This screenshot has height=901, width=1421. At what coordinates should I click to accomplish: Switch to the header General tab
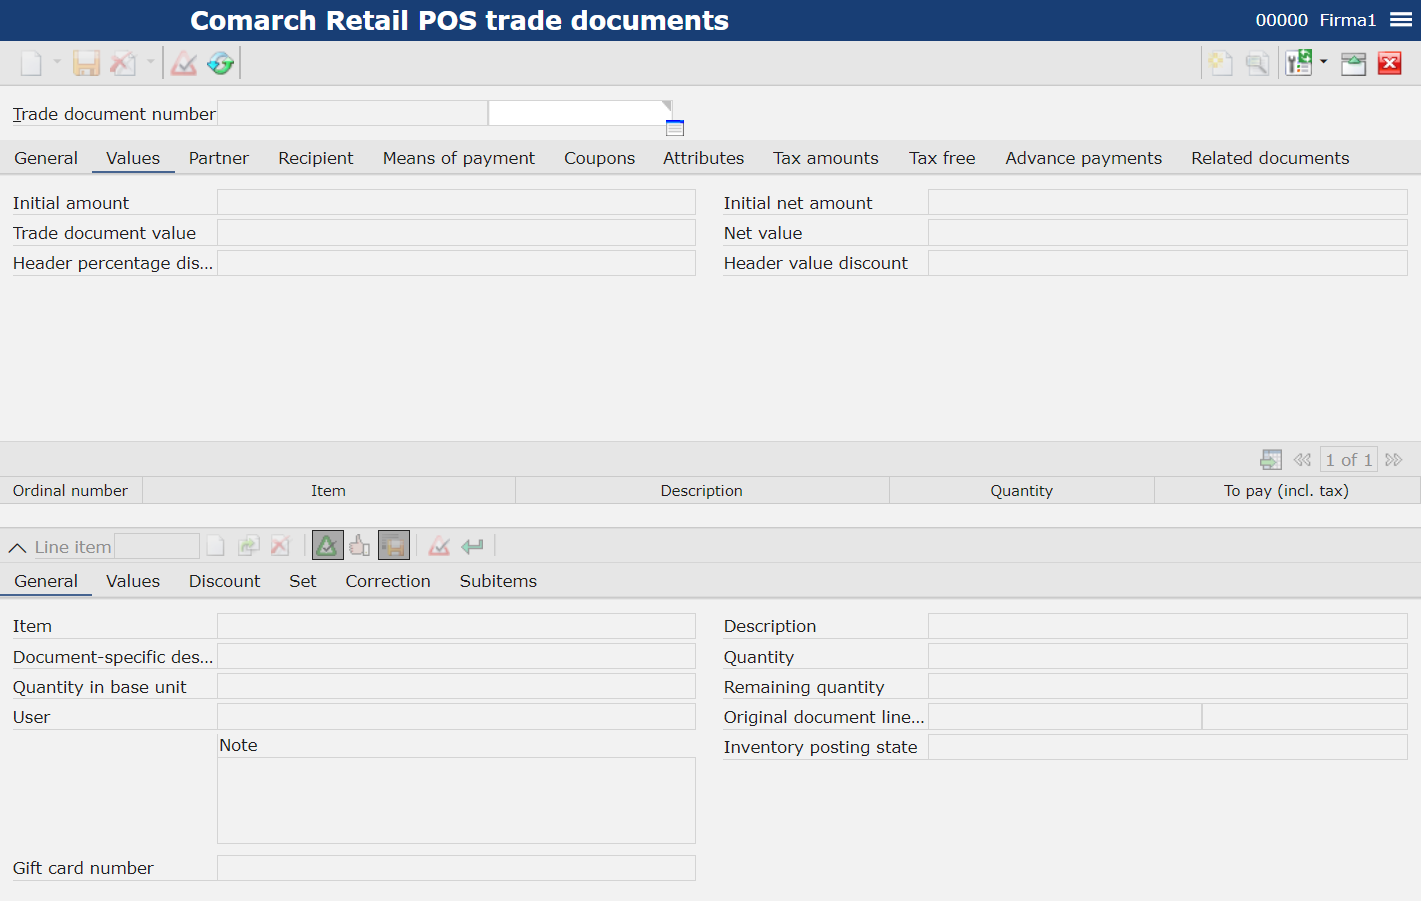[46, 158]
